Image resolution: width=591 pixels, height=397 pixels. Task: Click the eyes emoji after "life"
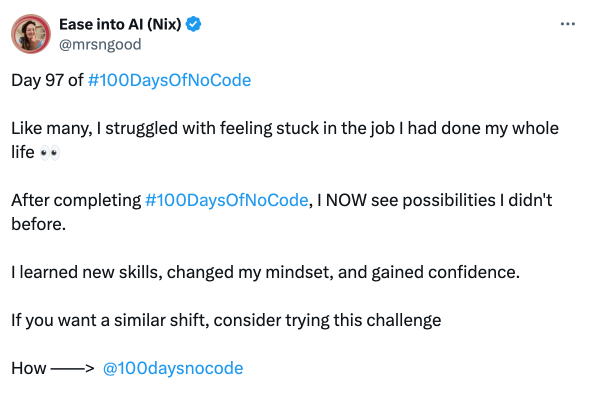(50, 153)
